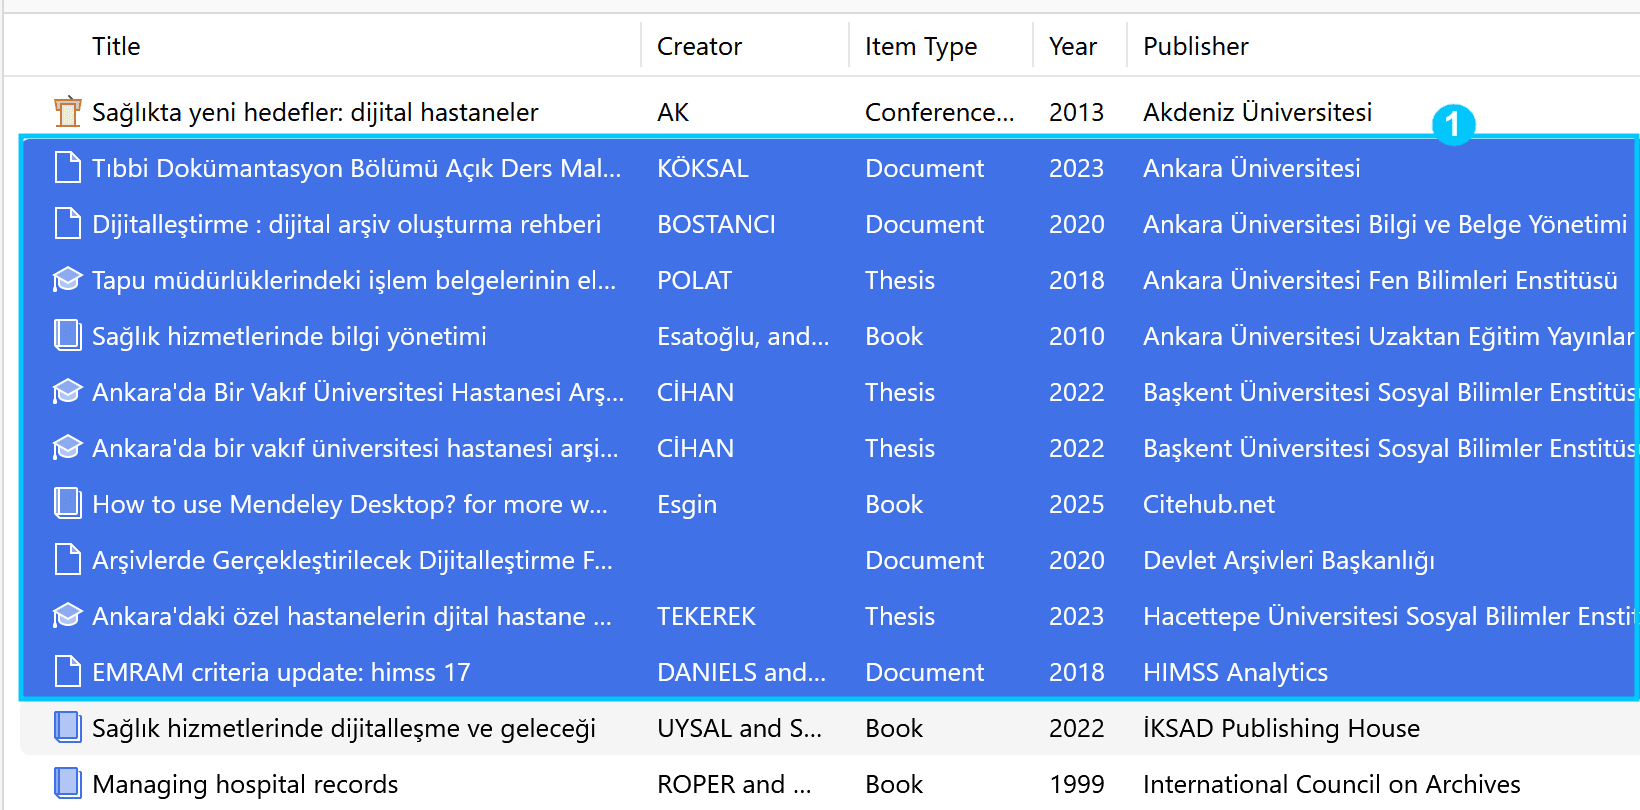Click thesis icon for Ankara'da Bir Vakıf Üniversitesi Hastanesi Arş...
Viewport: 1640px width, 810px height.
(x=67, y=391)
